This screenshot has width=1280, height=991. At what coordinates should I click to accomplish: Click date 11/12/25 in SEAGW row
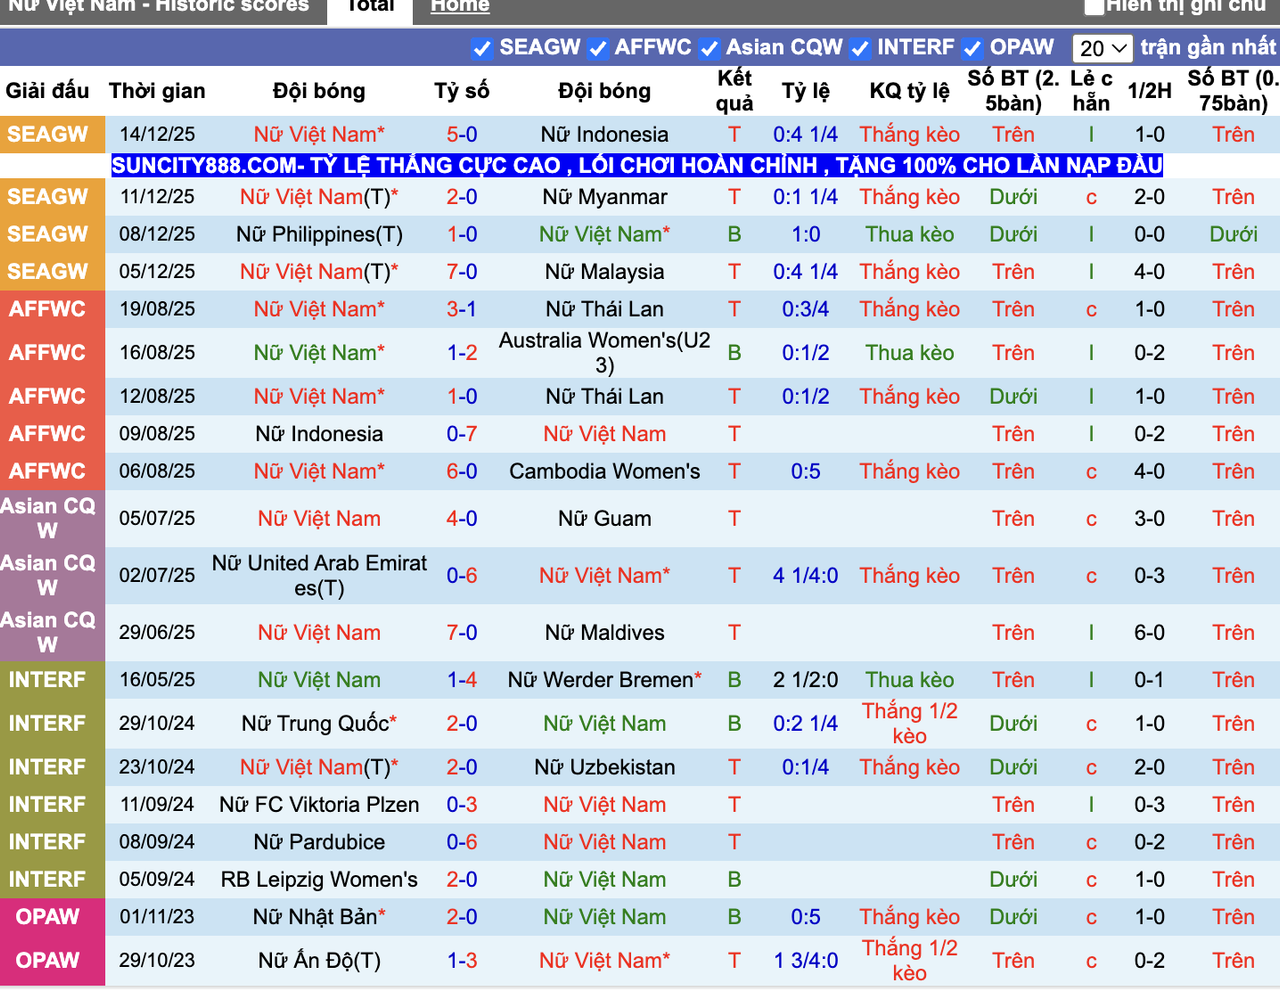point(157,197)
